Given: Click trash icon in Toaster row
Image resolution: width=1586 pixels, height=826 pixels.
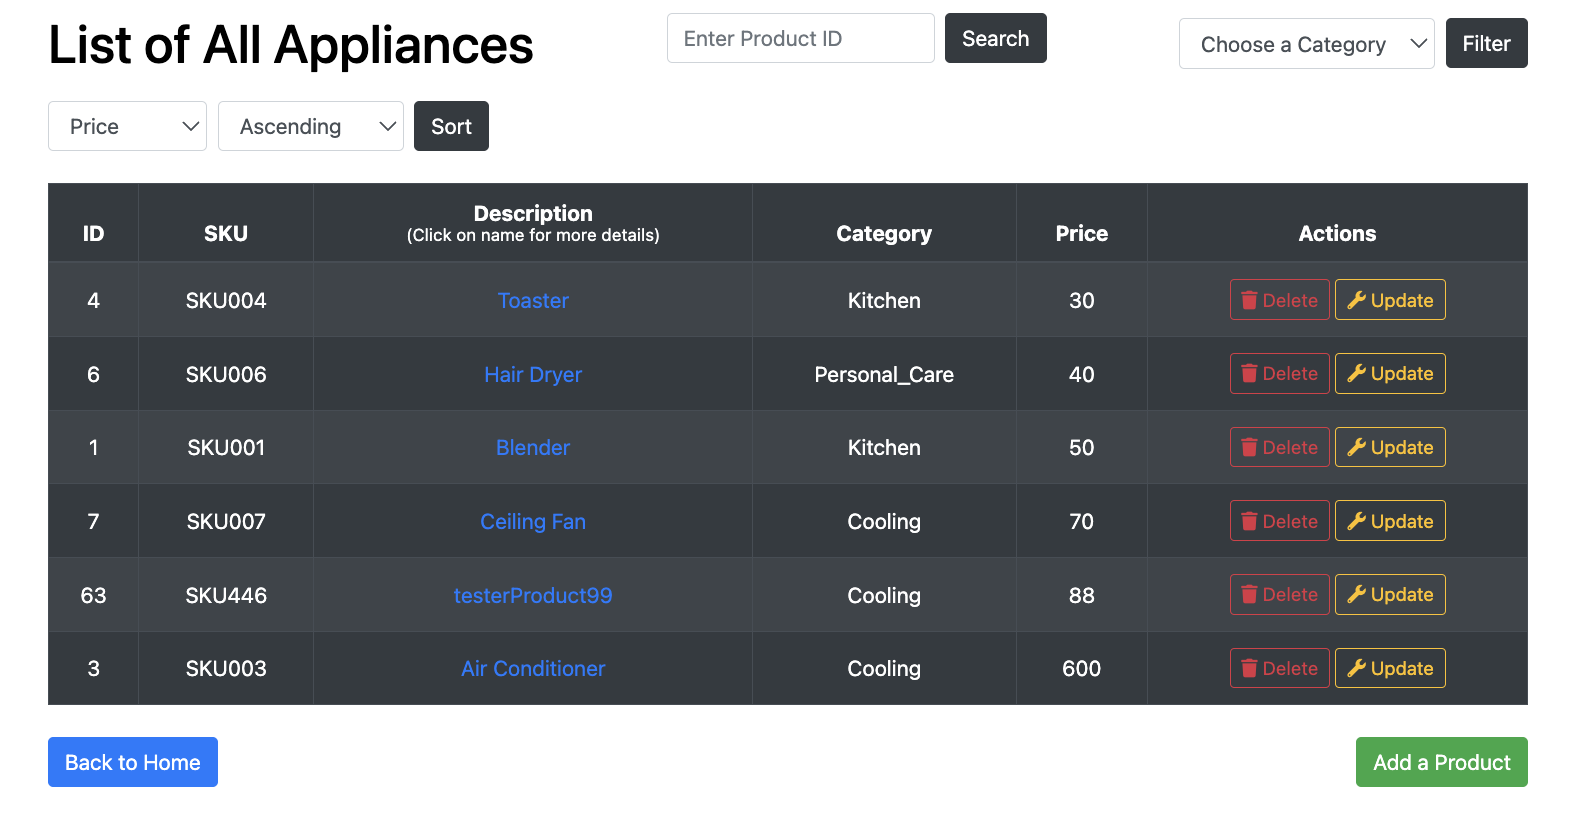Looking at the screenshot, I should (x=1249, y=300).
